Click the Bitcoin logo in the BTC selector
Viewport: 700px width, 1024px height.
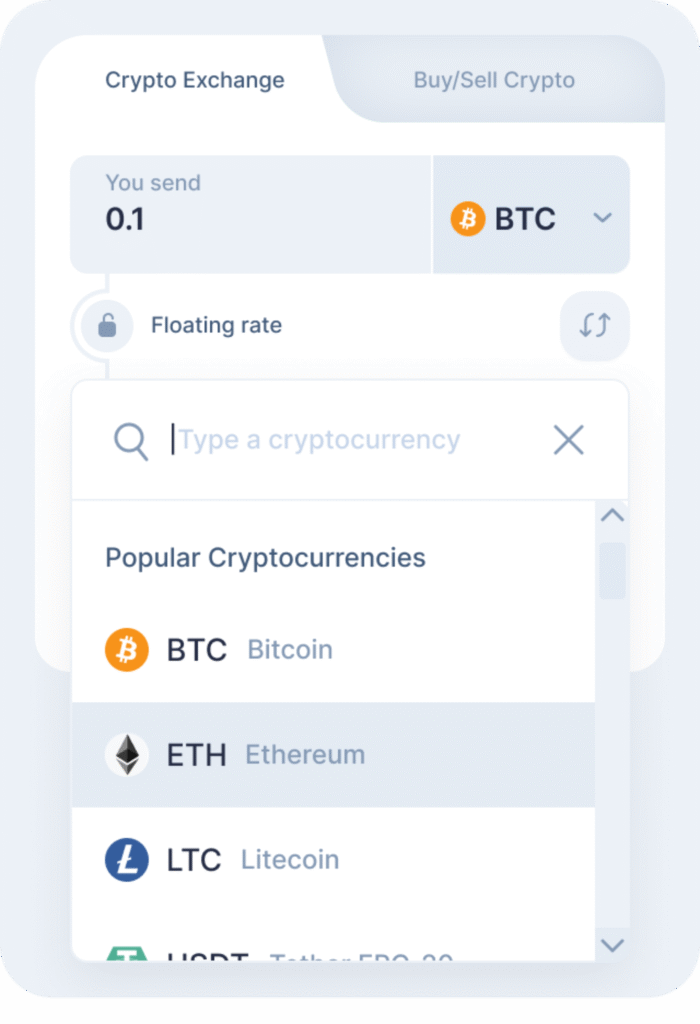coord(466,216)
